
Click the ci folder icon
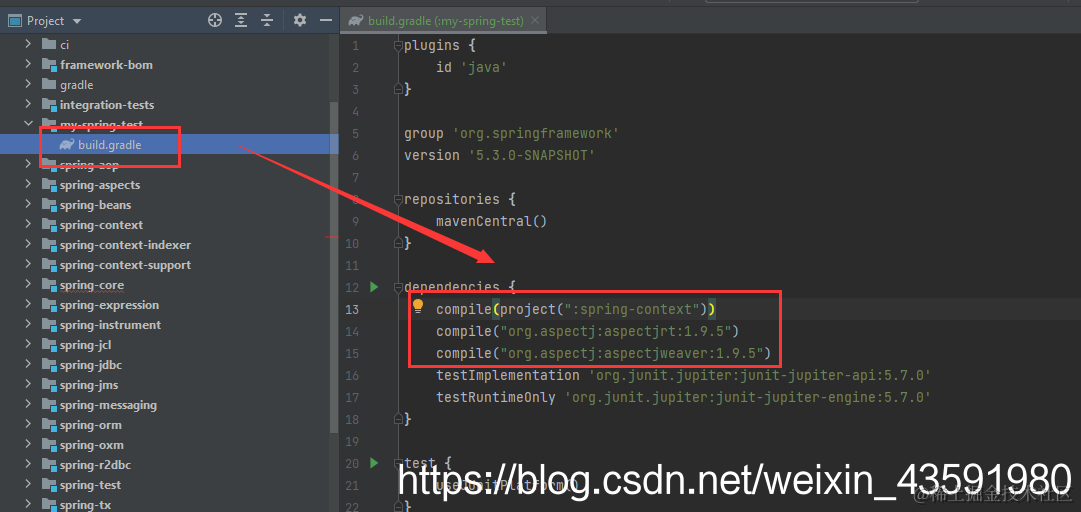coord(48,44)
